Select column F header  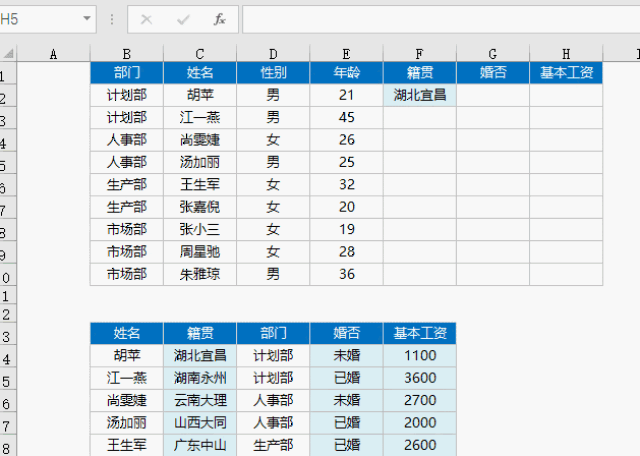(420, 53)
